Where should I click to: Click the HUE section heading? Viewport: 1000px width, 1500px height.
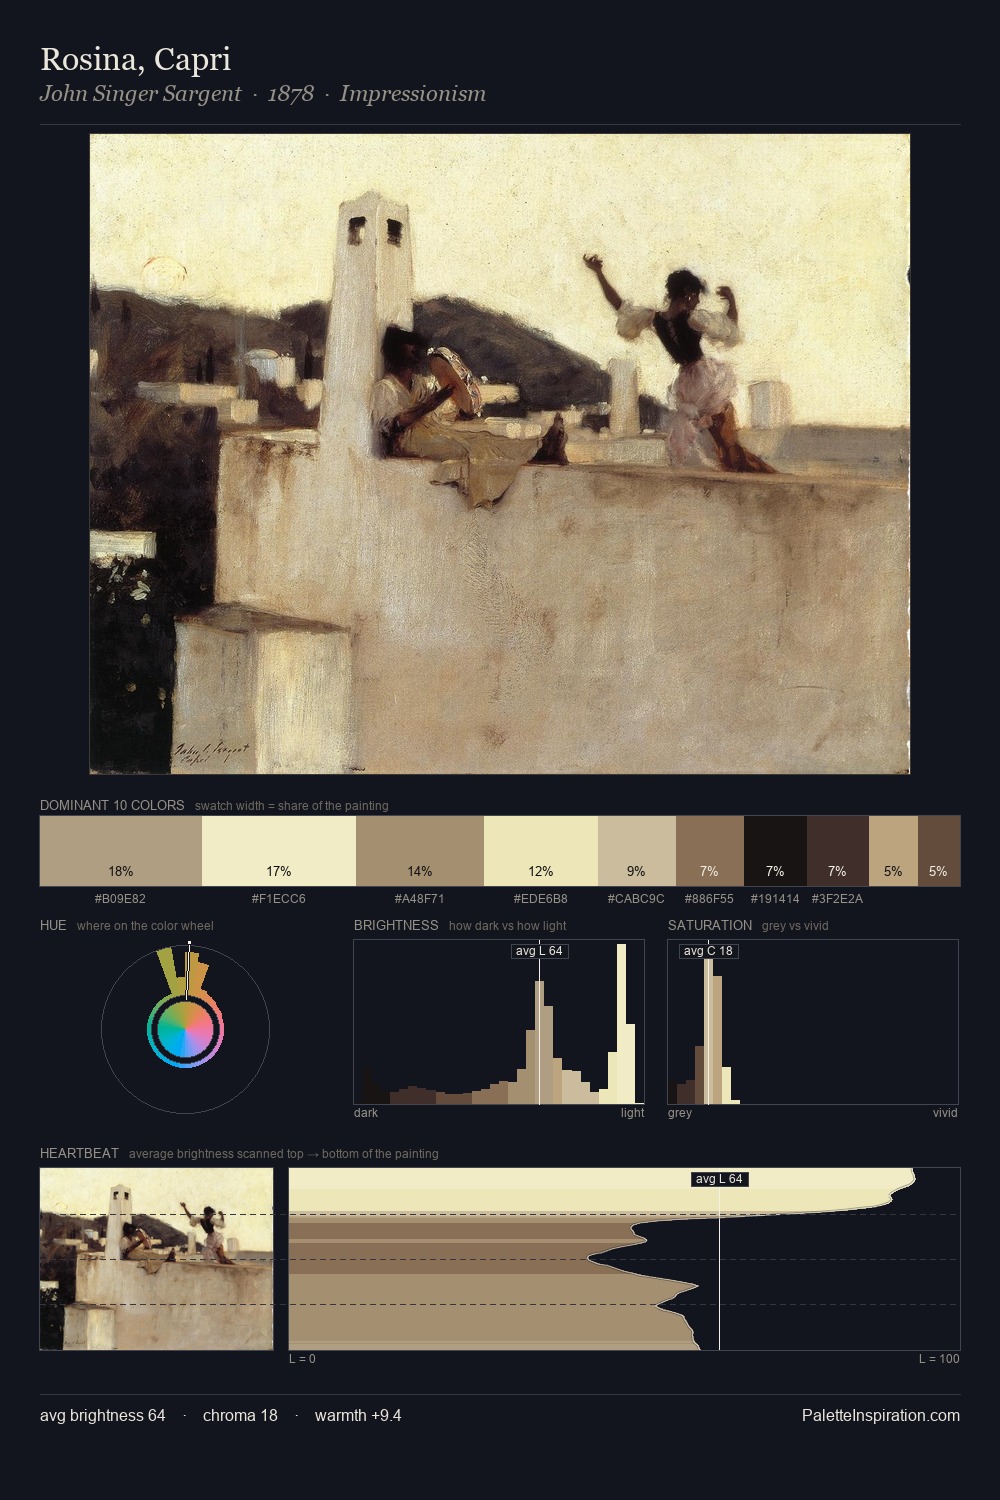53,925
